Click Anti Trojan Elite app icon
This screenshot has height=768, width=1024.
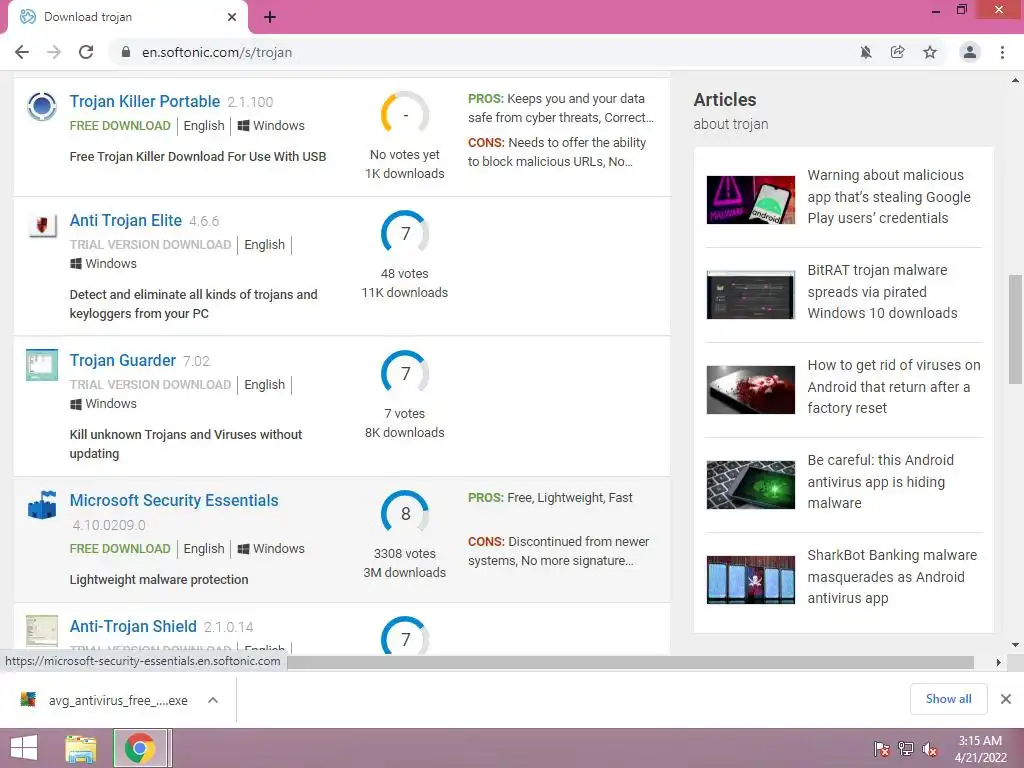(x=42, y=225)
